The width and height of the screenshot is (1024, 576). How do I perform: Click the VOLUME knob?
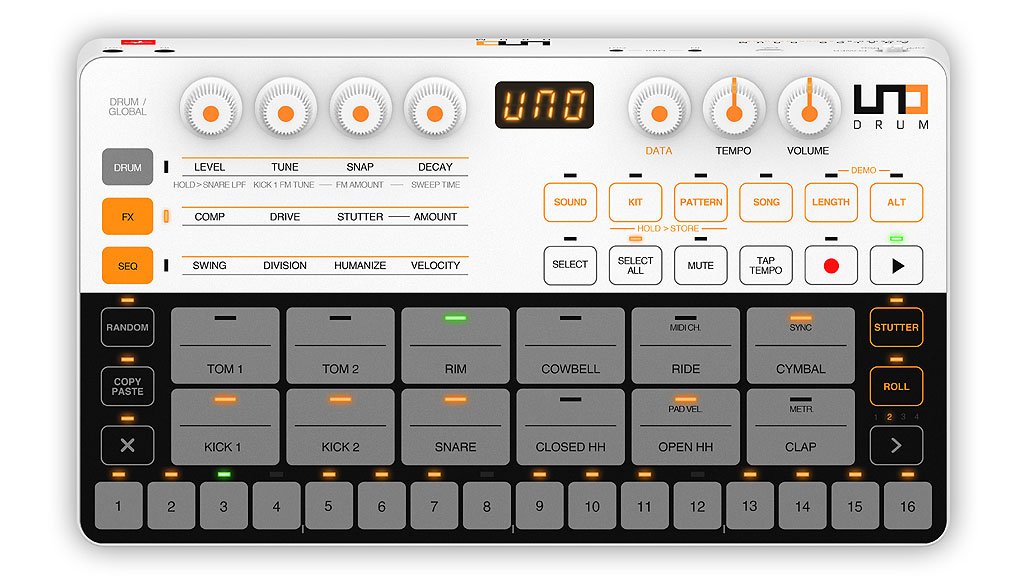click(x=808, y=113)
